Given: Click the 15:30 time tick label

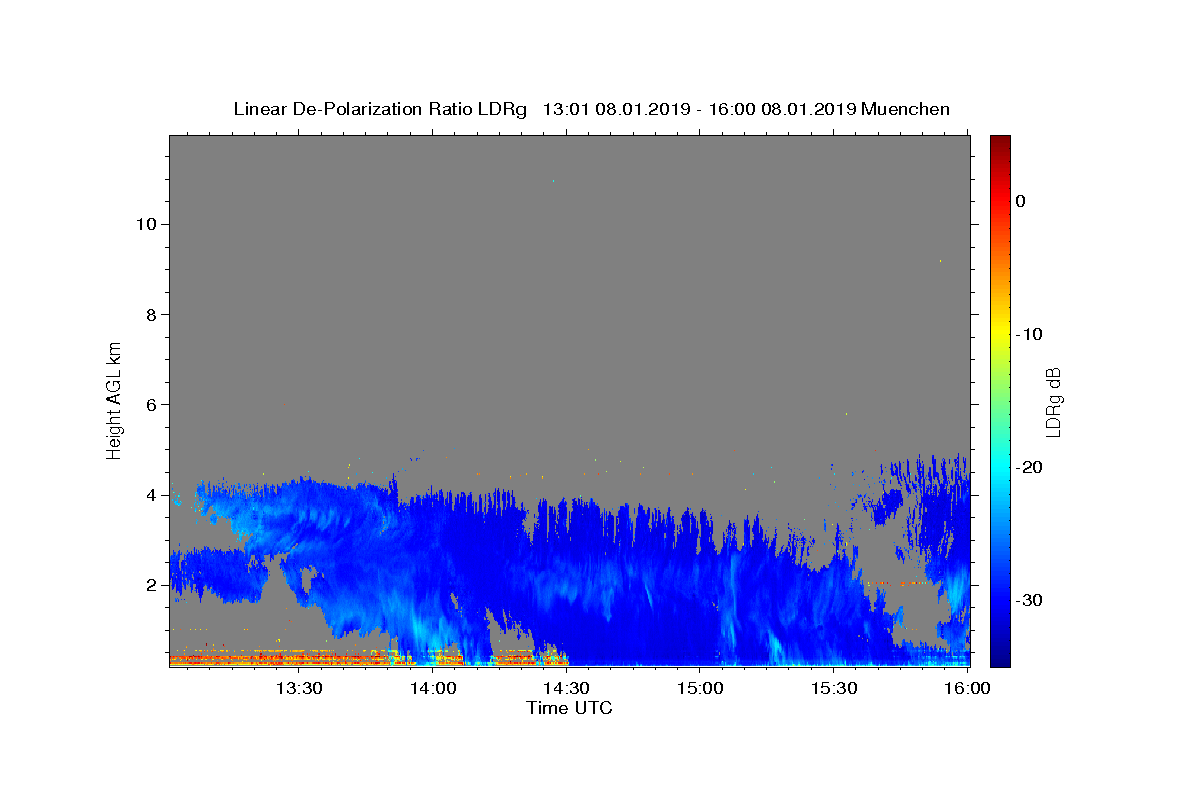Looking at the screenshot, I should [834, 689].
